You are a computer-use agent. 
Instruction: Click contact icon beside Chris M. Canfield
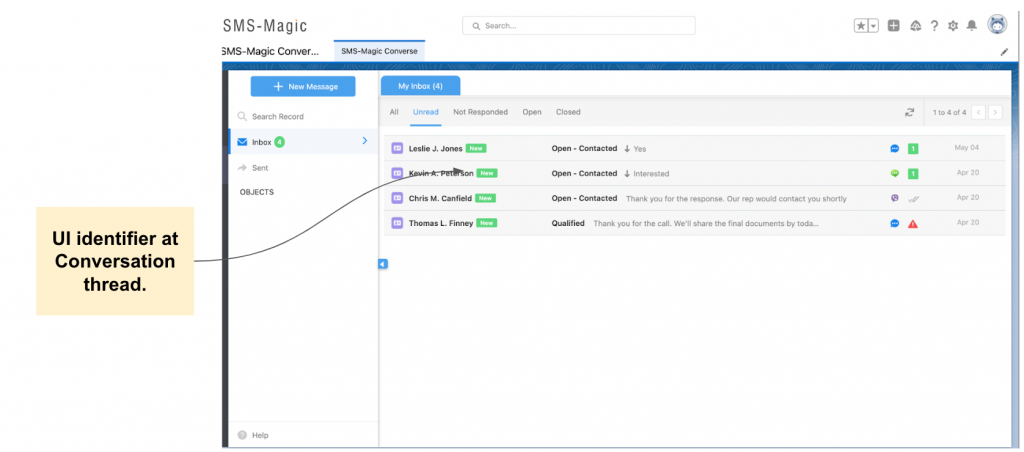(x=396, y=198)
